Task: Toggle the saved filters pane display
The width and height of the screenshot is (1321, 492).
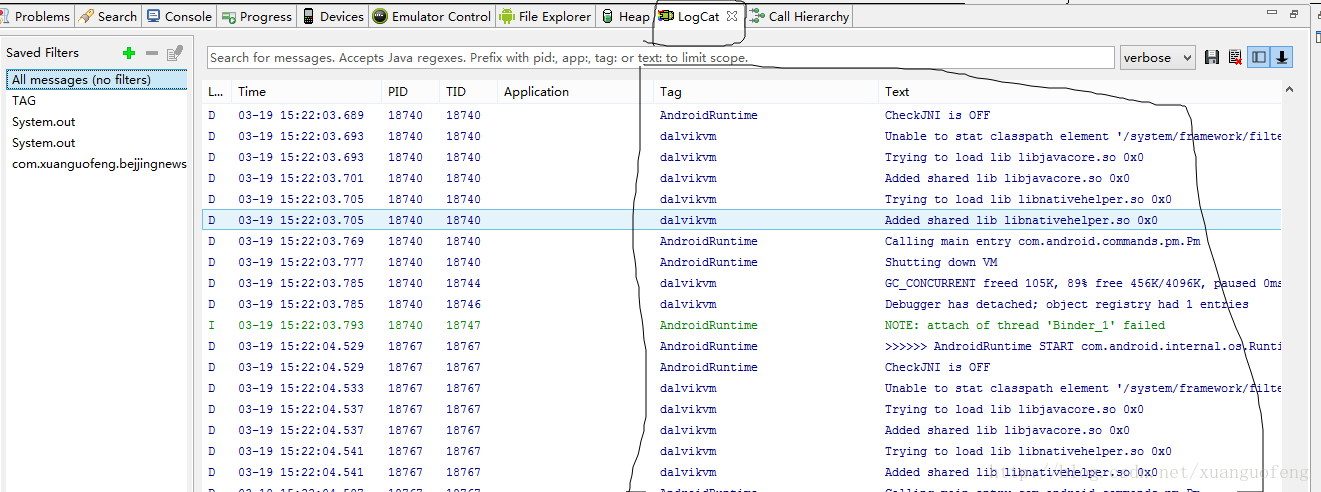Action: pyautogui.click(x=1259, y=58)
